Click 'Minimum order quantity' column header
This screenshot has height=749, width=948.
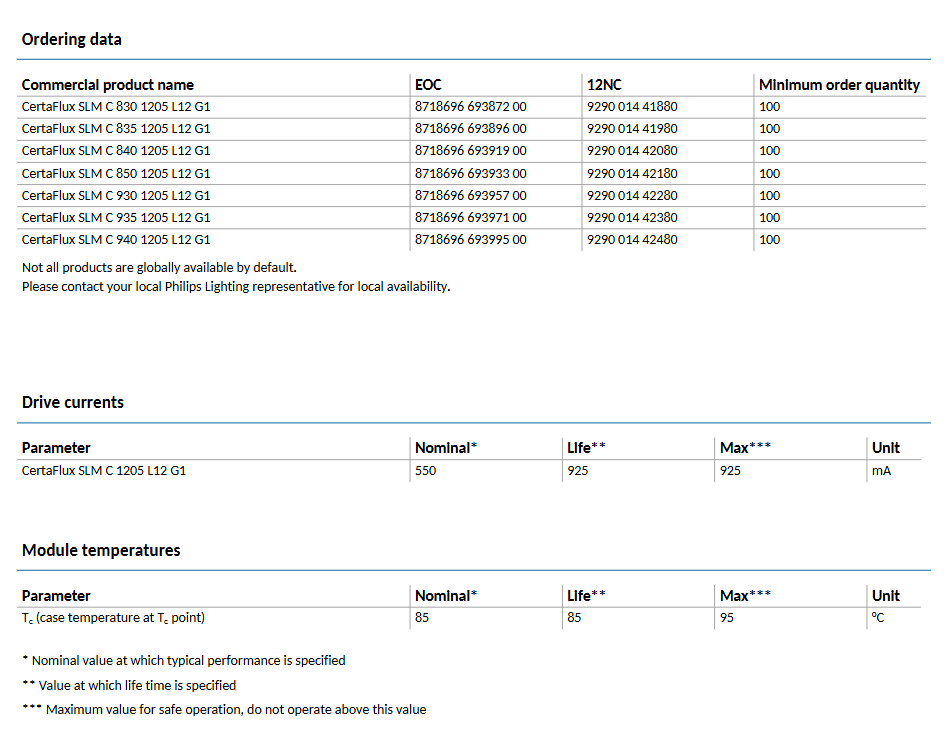pyautogui.click(x=839, y=85)
